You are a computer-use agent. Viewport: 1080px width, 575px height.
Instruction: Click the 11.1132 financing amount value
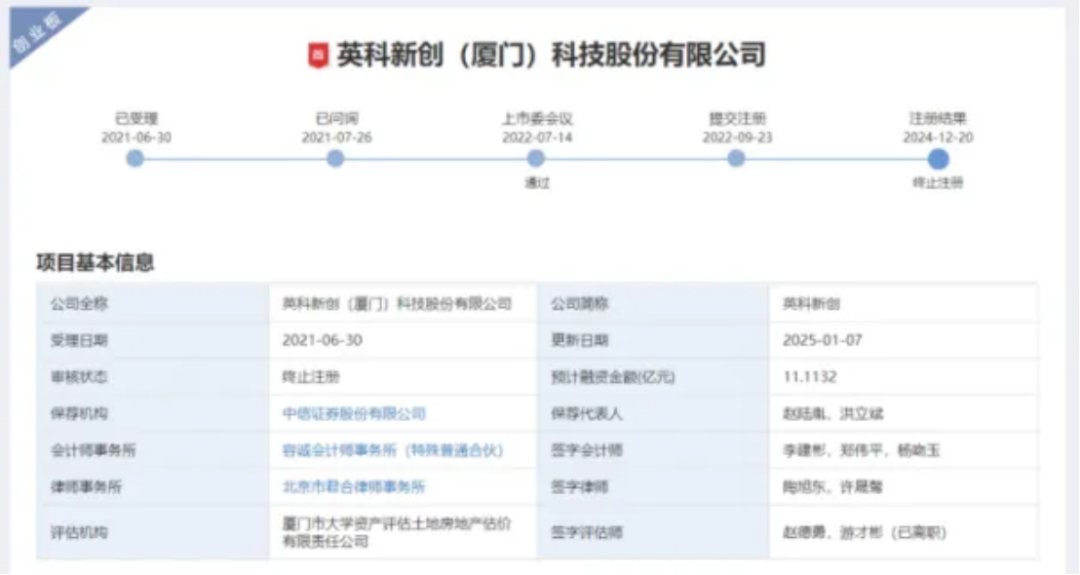[x=810, y=377]
